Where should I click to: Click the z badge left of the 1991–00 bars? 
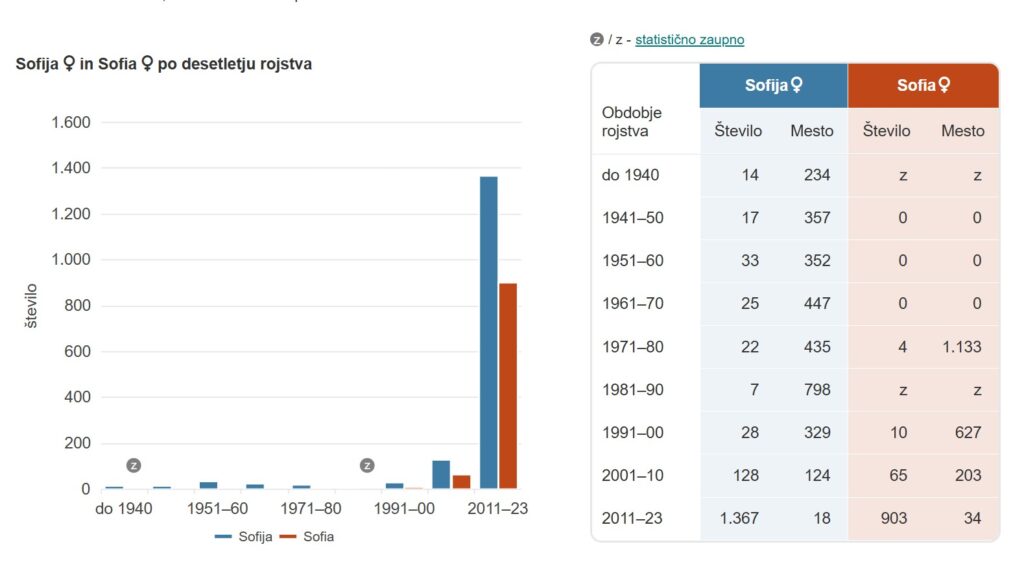click(367, 465)
